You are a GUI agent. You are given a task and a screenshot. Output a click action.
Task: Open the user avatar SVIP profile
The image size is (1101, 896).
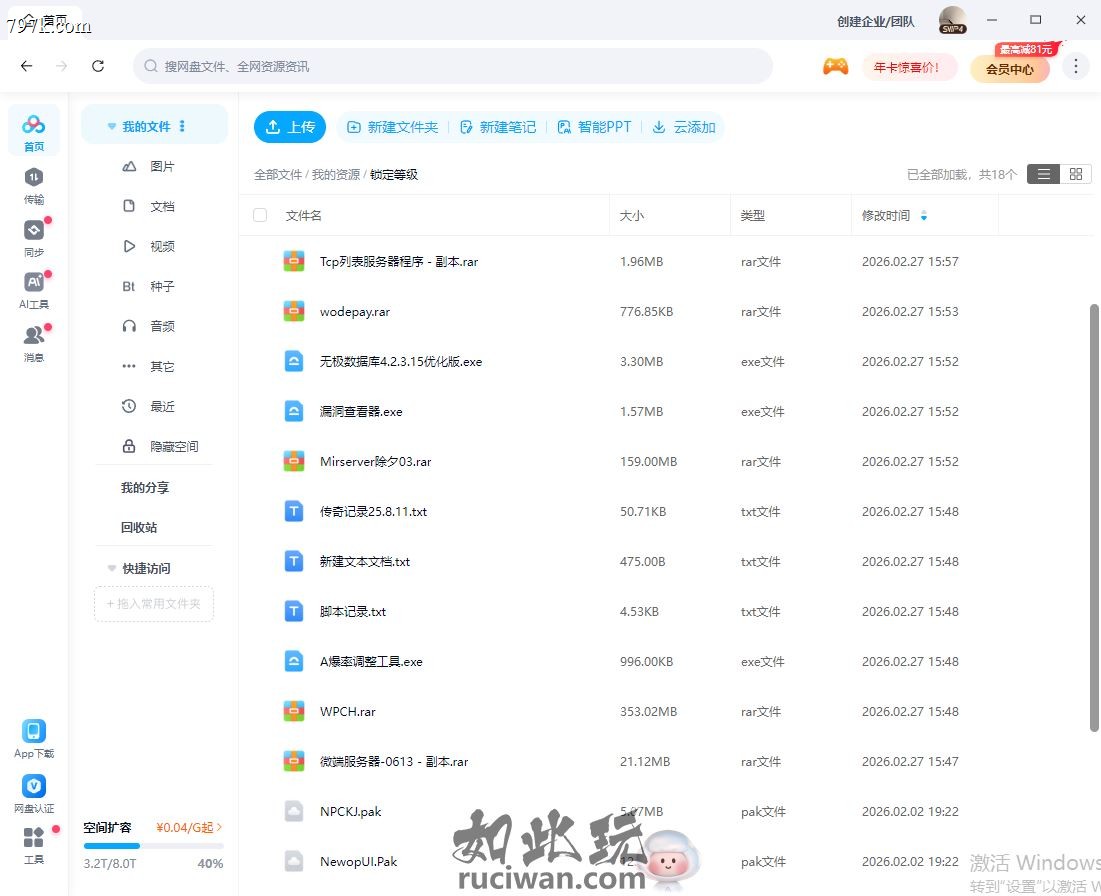(953, 20)
